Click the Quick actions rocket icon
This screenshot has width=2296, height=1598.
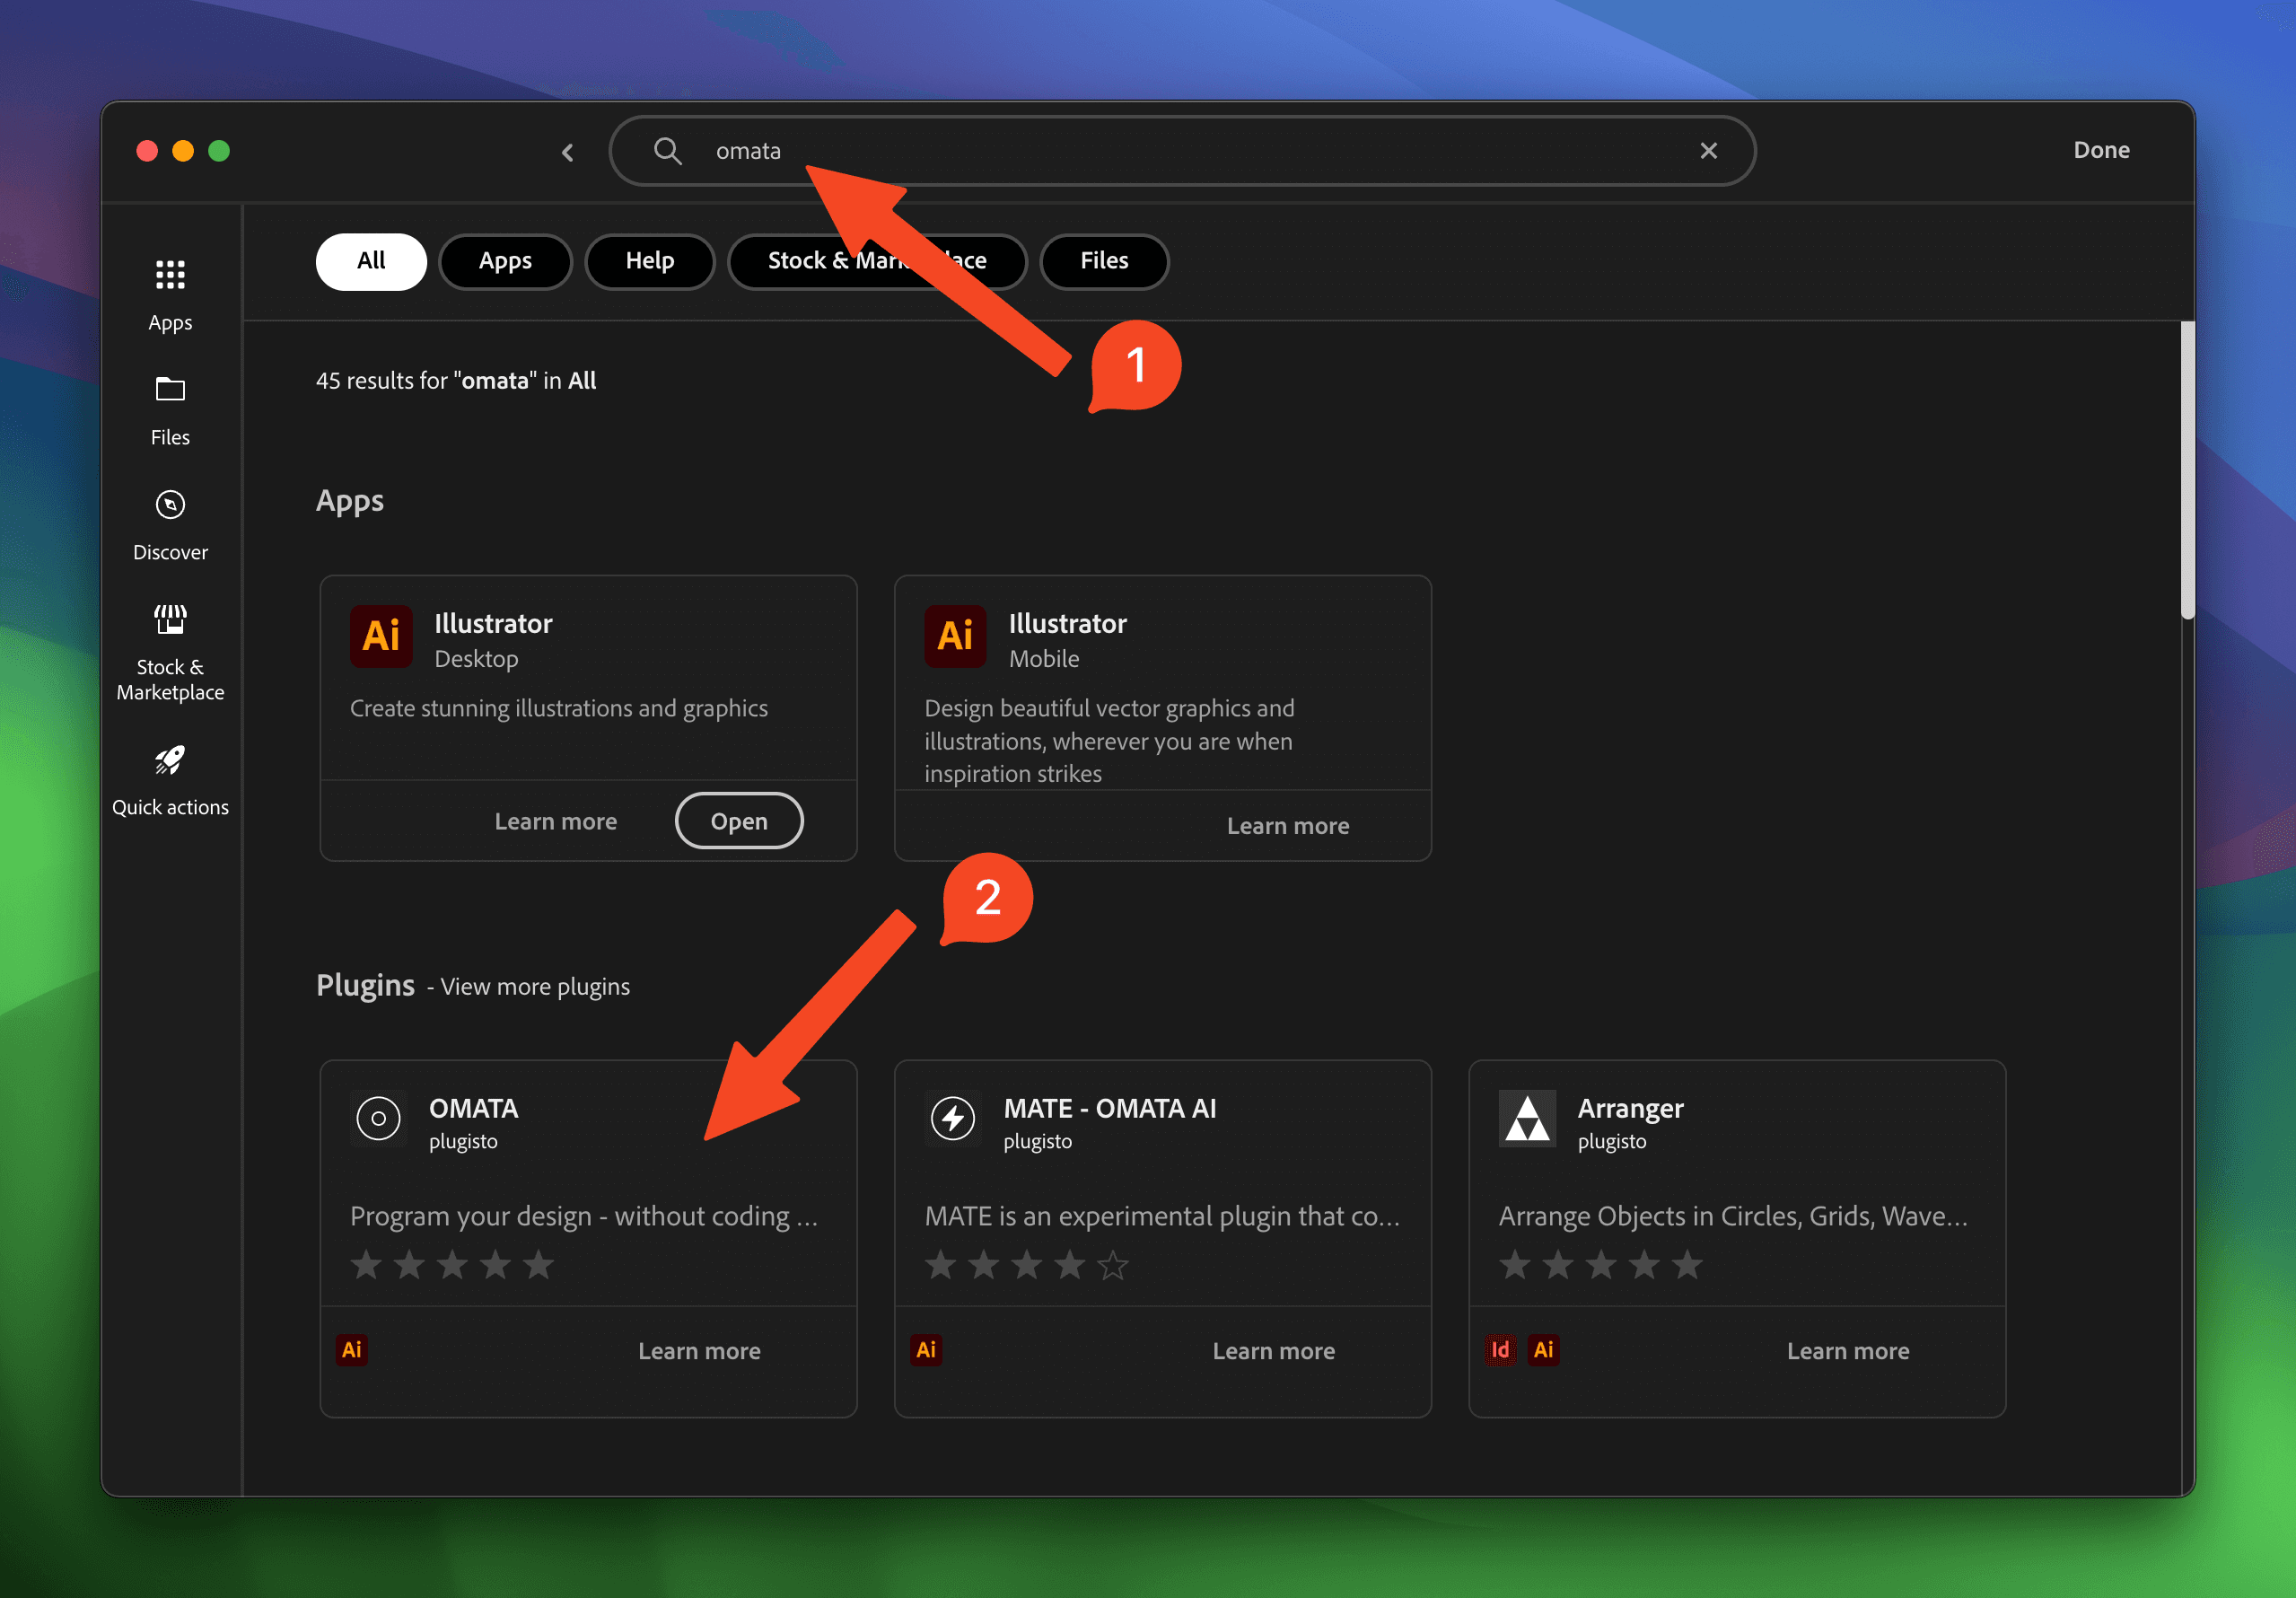(170, 760)
